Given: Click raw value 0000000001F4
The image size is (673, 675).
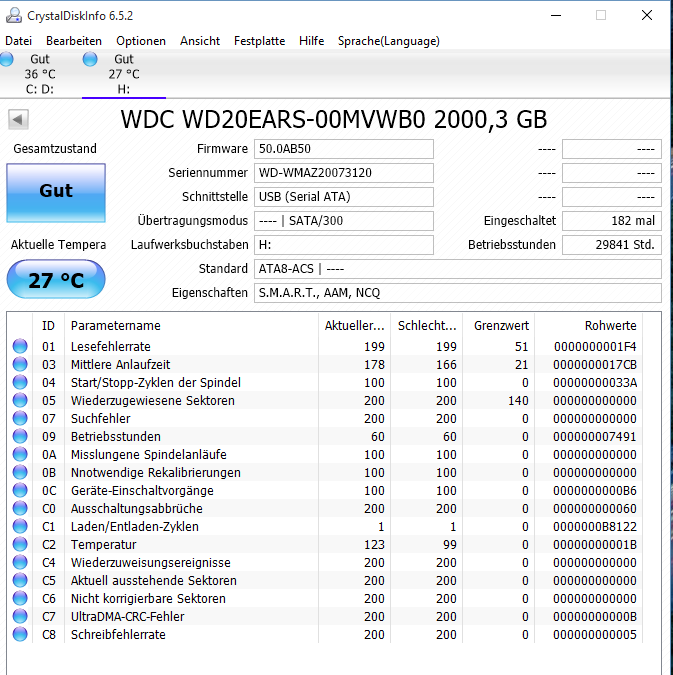Looking at the screenshot, I should point(595,347).
